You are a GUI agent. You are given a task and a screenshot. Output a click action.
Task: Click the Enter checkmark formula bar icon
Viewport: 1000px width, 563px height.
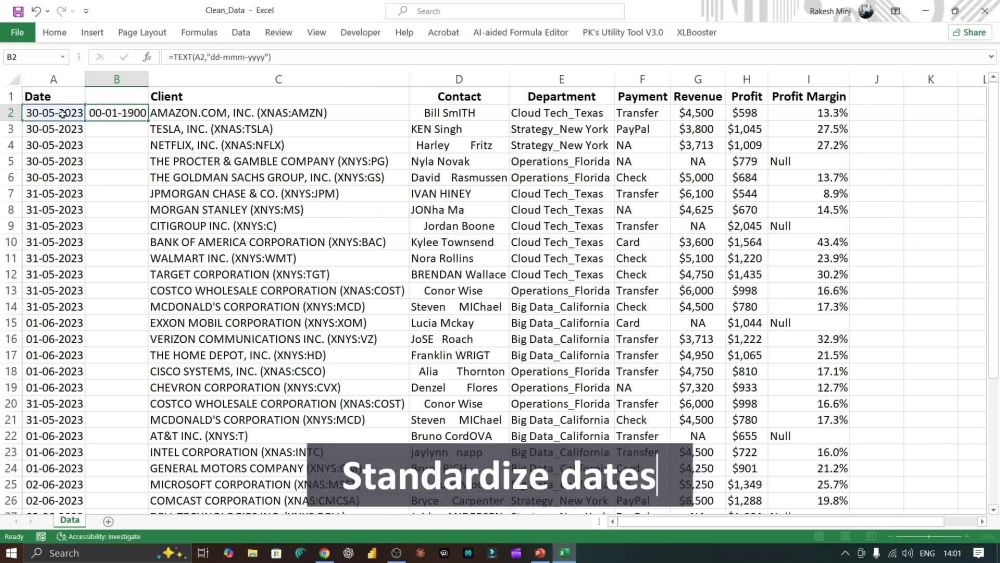[x=124, y=57]
